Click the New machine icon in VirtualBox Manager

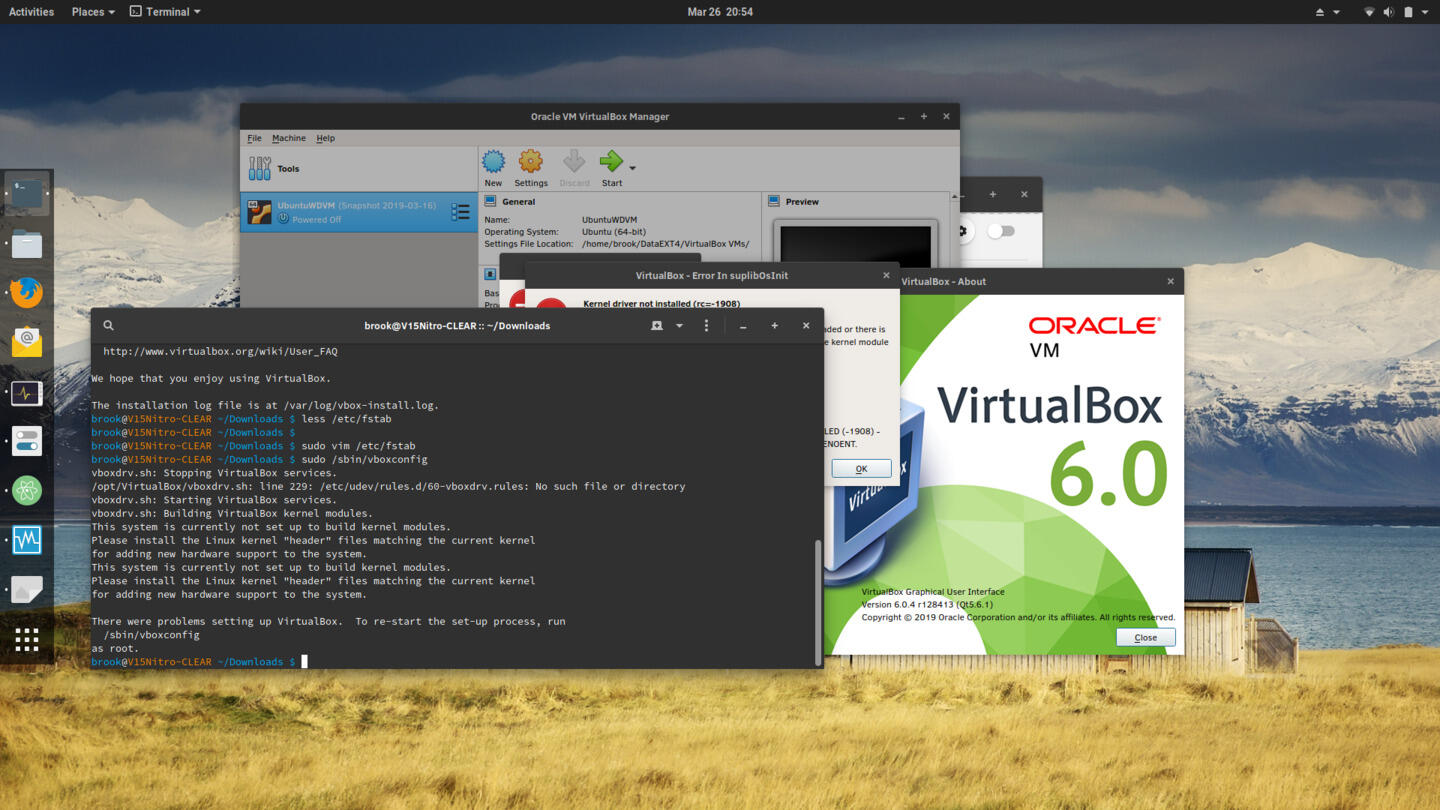click(x=493, y=162)
